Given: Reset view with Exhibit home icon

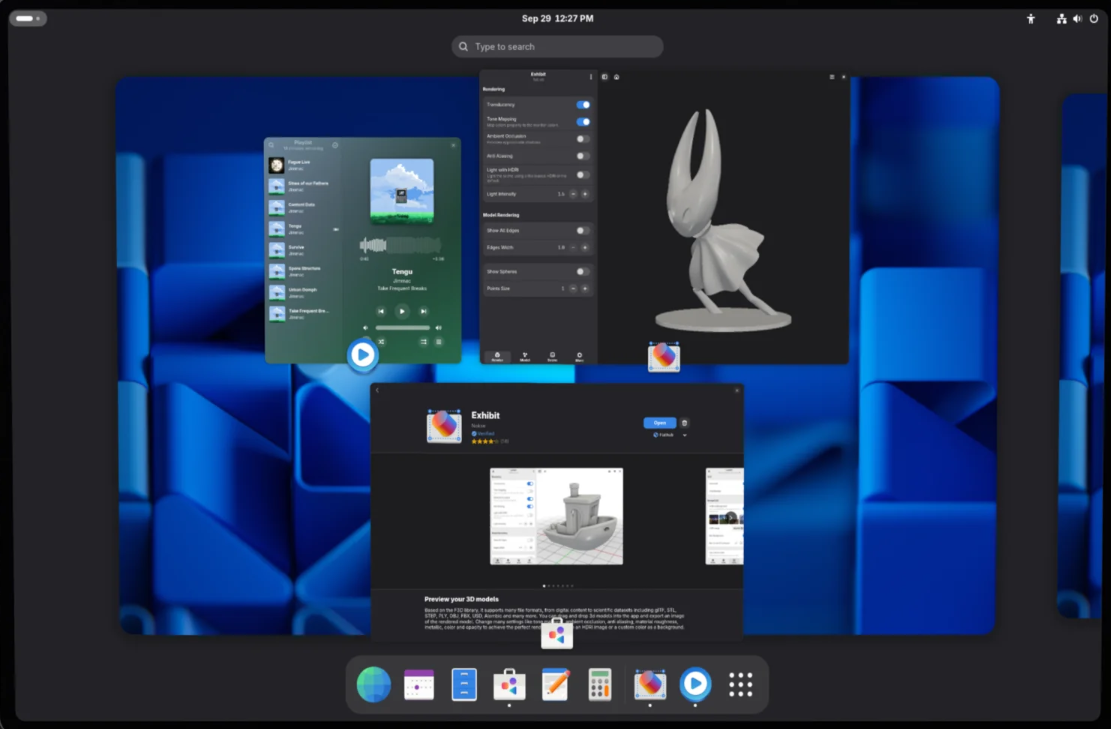Looking at the screenshot, I should point(616,77).
